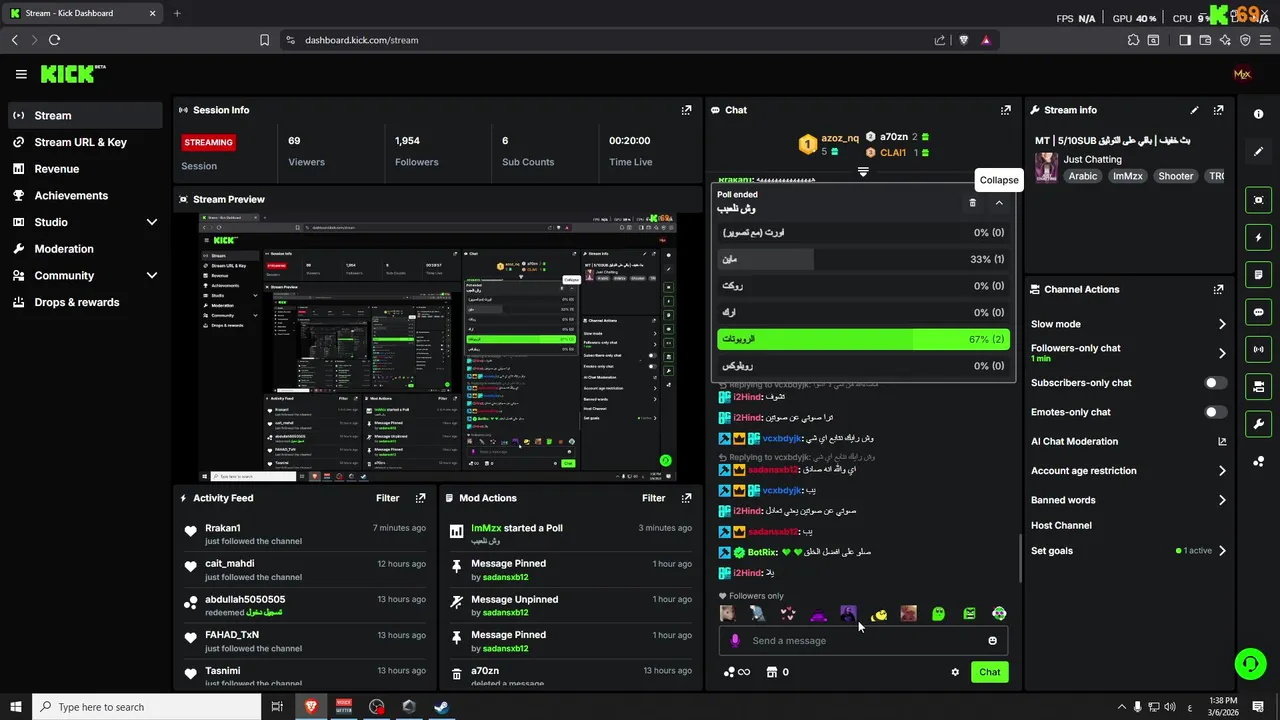Image resolution: width=1280 pixels, height=720 pixels.
Task: Pop out the Activity Feed panel
Action: point(420,498)
